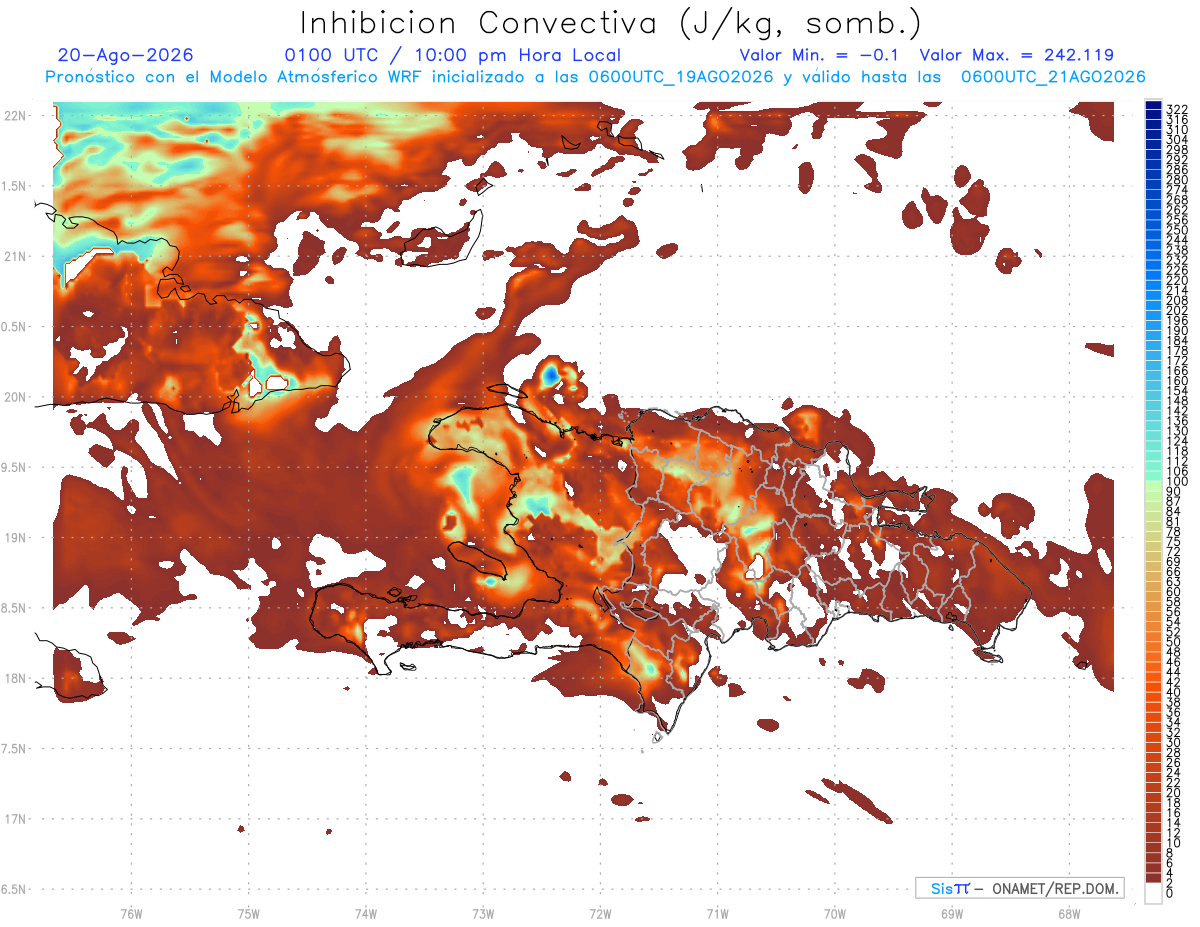This screenshot has width=1200, height=927.
Task: Click the dark blue swatch atop the color scale
Action: 1154,106
